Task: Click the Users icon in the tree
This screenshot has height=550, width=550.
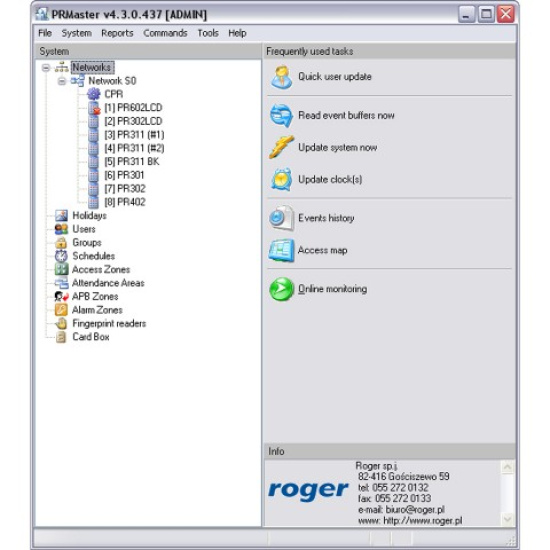Action: [x=61, y=229]
